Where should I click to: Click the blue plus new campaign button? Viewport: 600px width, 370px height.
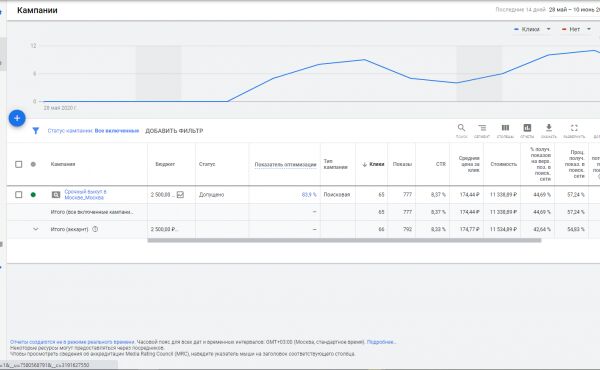point(17,118)
